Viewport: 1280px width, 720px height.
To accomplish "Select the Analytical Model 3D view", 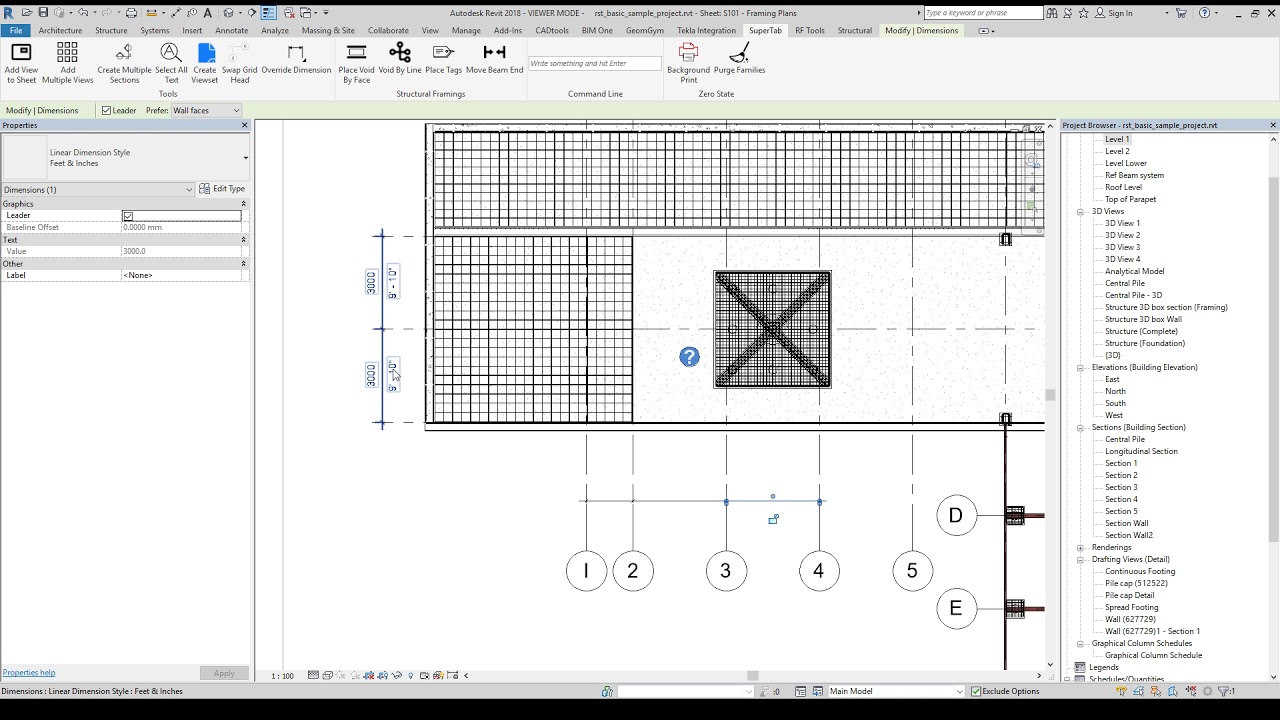I will click(1134, 272).
